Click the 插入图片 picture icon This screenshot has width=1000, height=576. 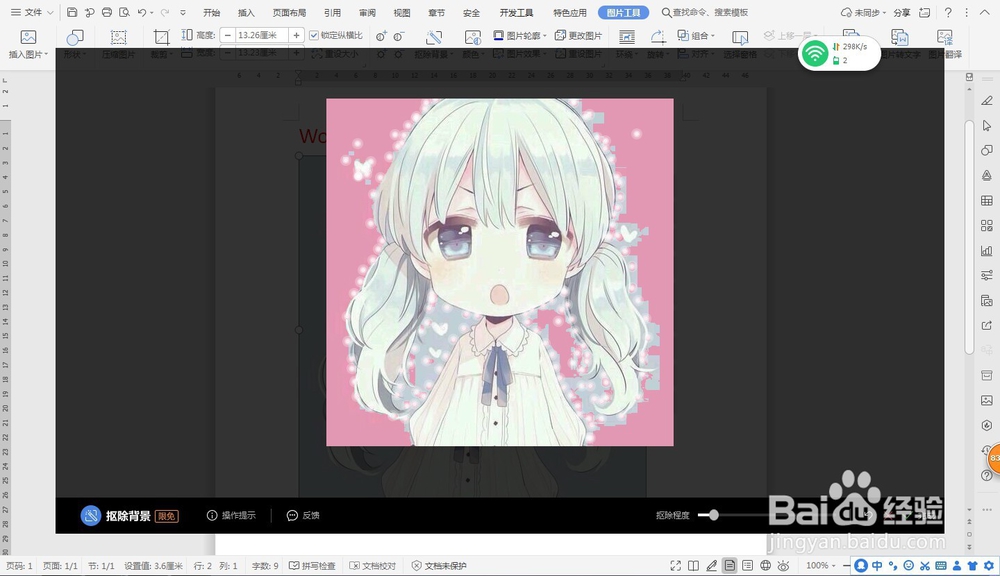click(28, 37)
